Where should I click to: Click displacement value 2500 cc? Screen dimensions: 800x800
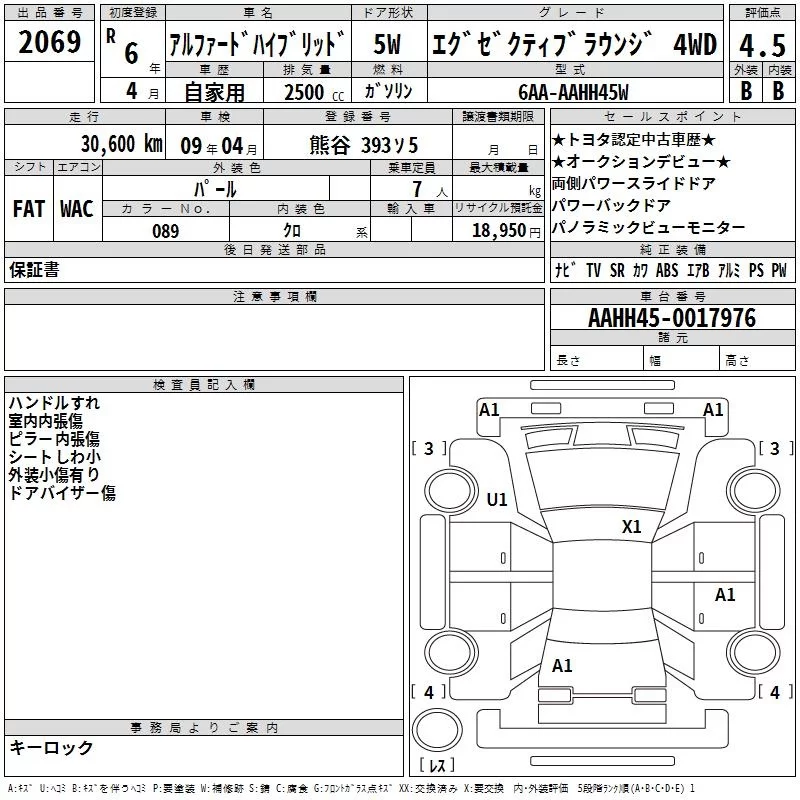click(x=314, y=92)
